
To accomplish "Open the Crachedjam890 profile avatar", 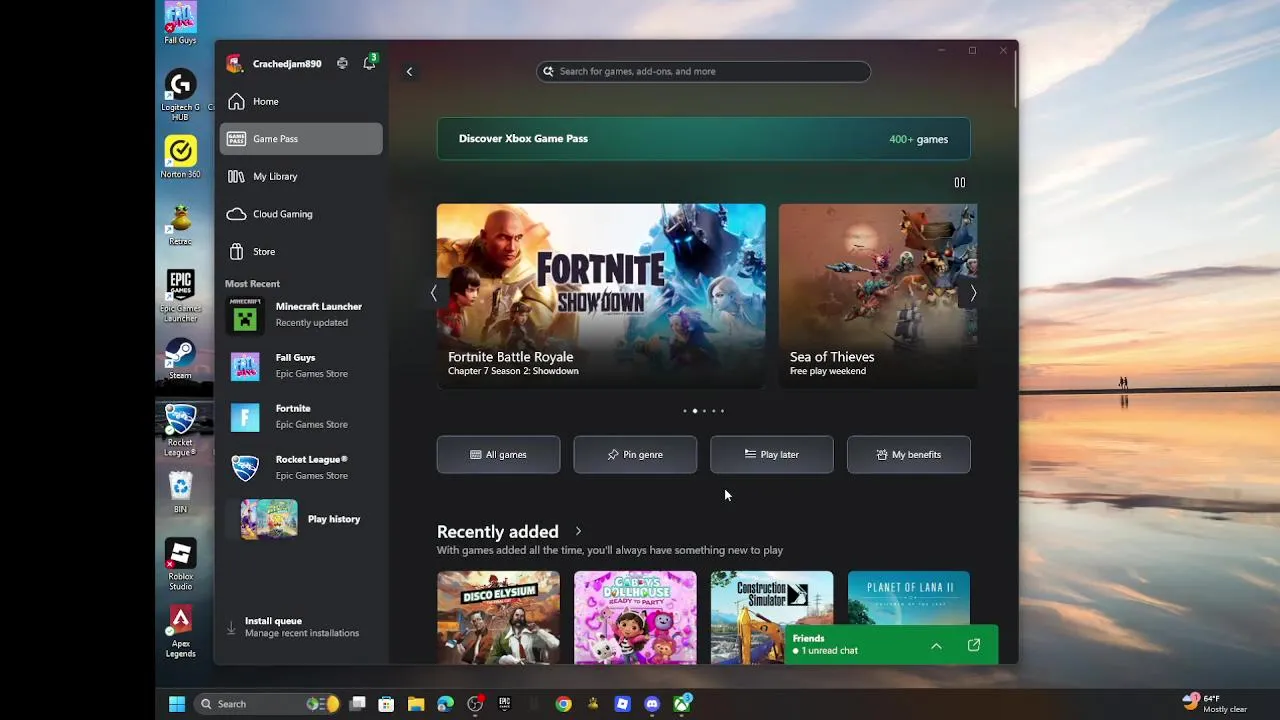I will 234,63.
